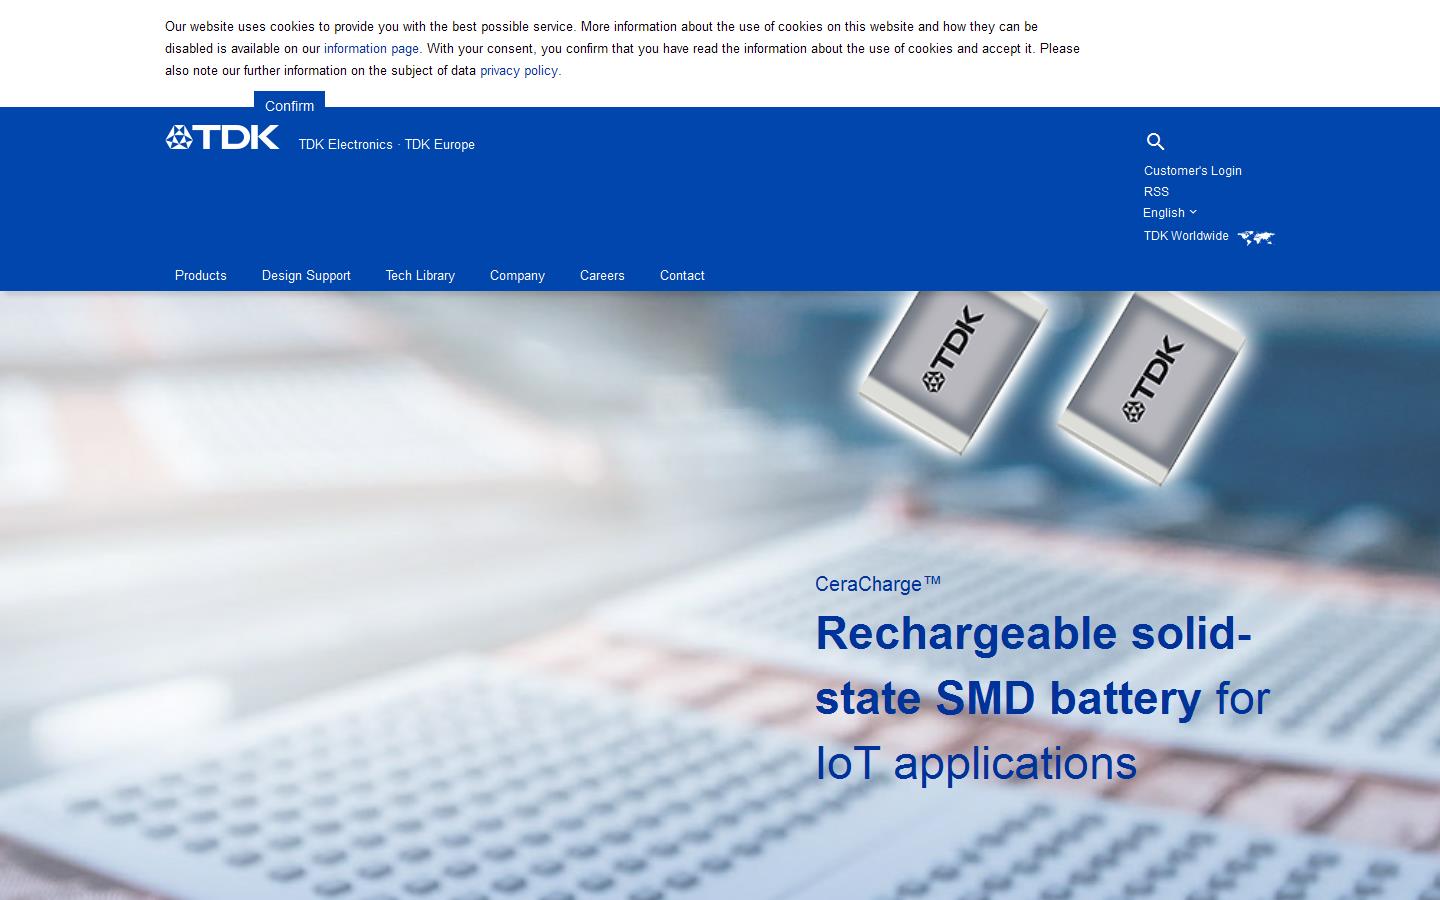Click the TDK Worldwide link
1440x900 pixels.
click(1186, 236)
